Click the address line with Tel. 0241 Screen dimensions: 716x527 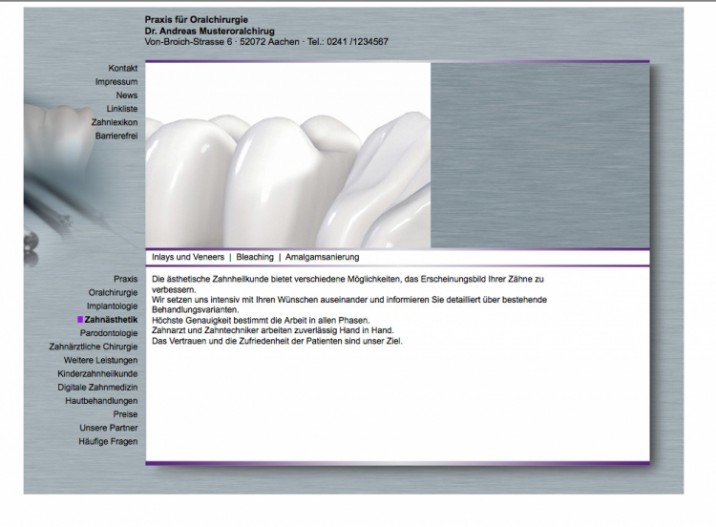(267, 42)
